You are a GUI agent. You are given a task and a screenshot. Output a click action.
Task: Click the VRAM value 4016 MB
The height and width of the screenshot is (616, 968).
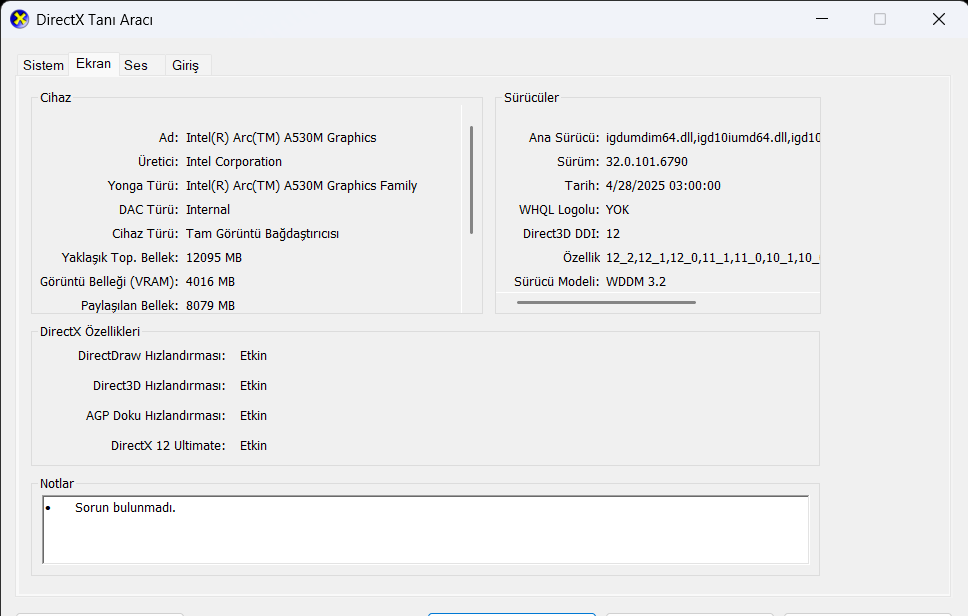[211, 282]
